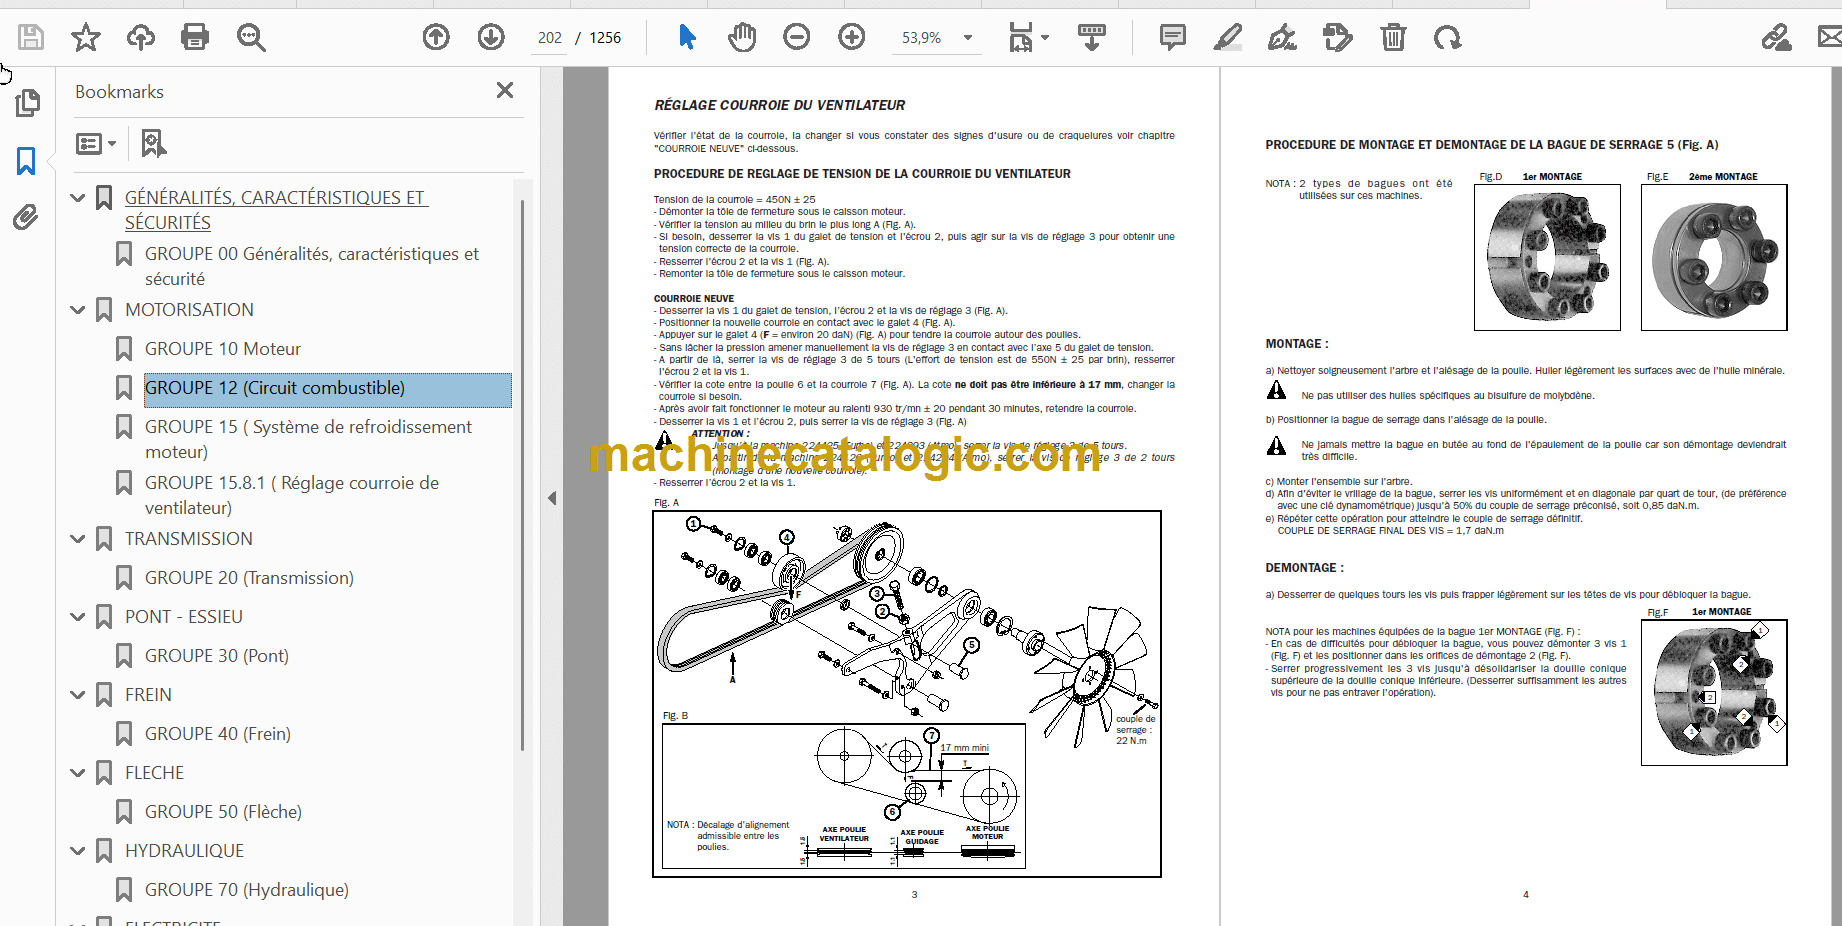Toggle the Bookmarks panel icon
1842x926 pixels.
pyautogui.click(x=26, y=161)
